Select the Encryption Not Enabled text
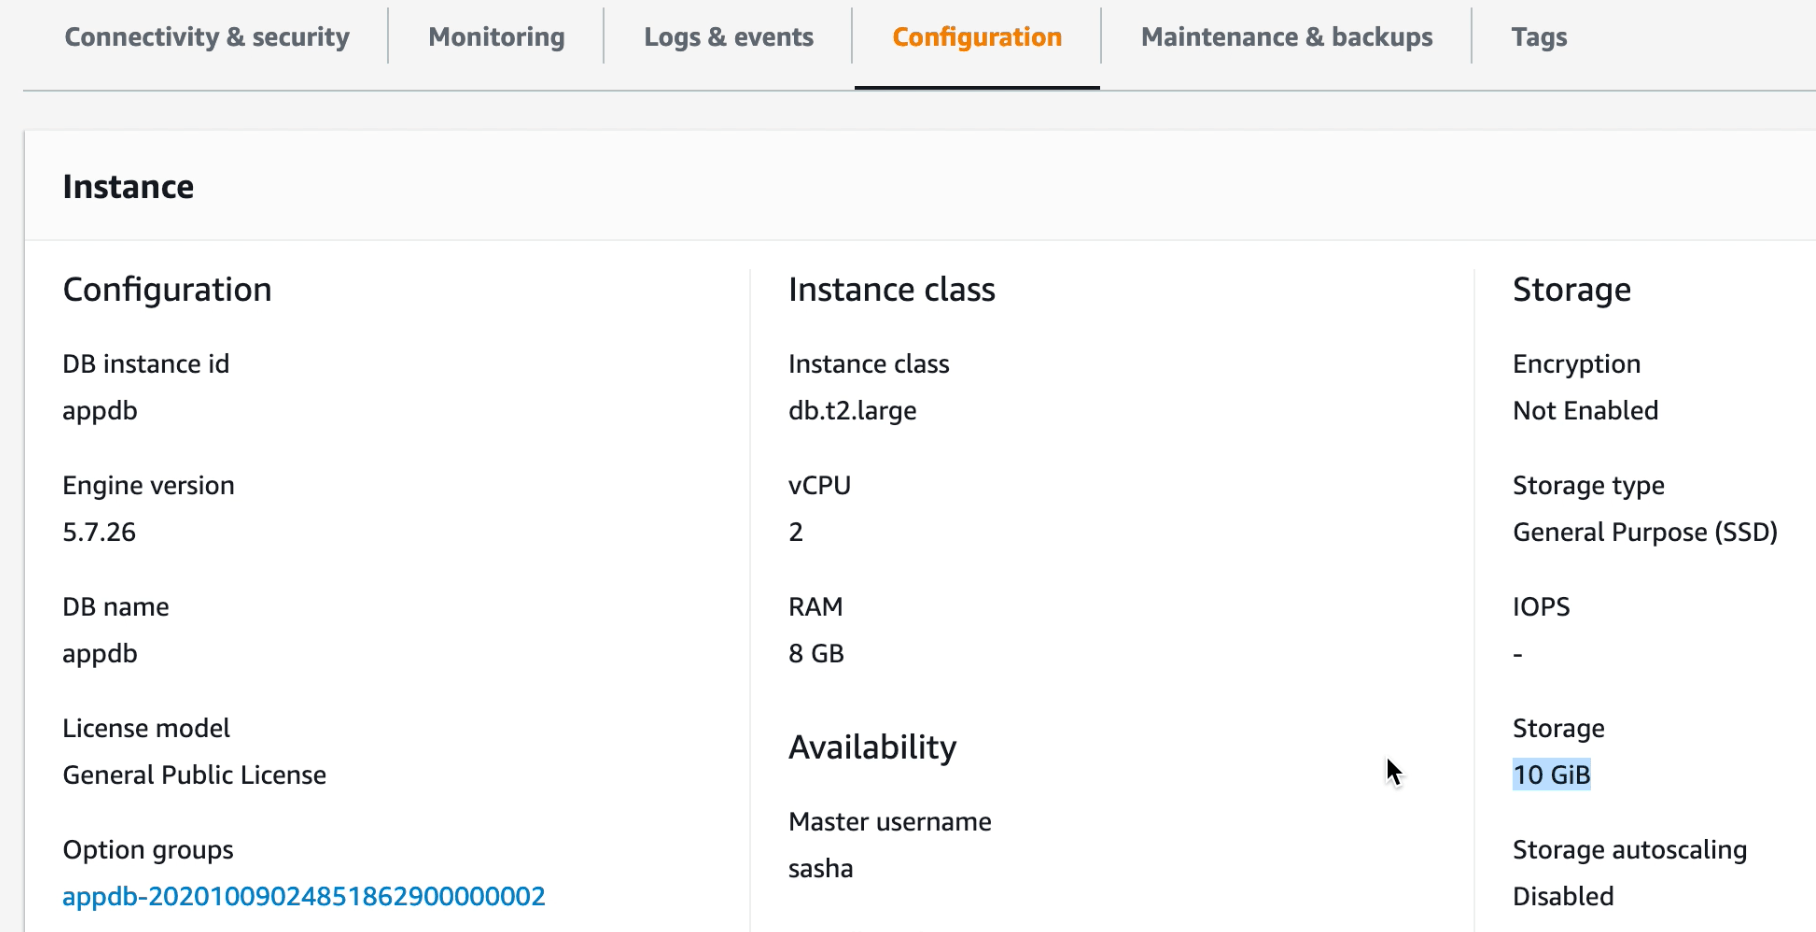Screen dimensions: 1816x932 (x=1585, y=410)
